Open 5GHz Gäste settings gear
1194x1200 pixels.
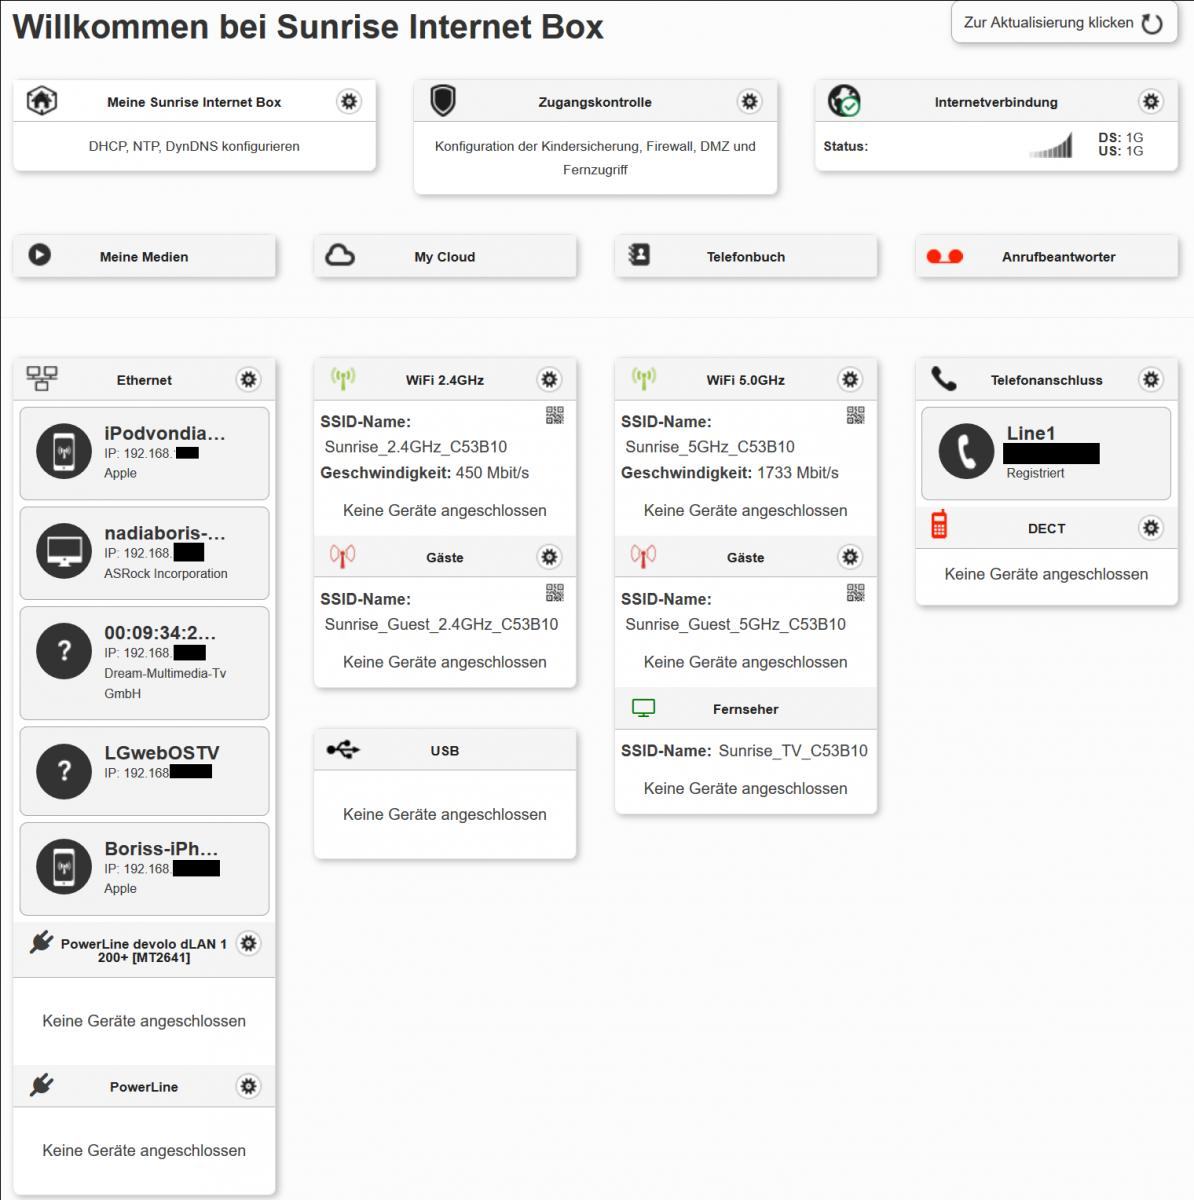coord(850,557)
